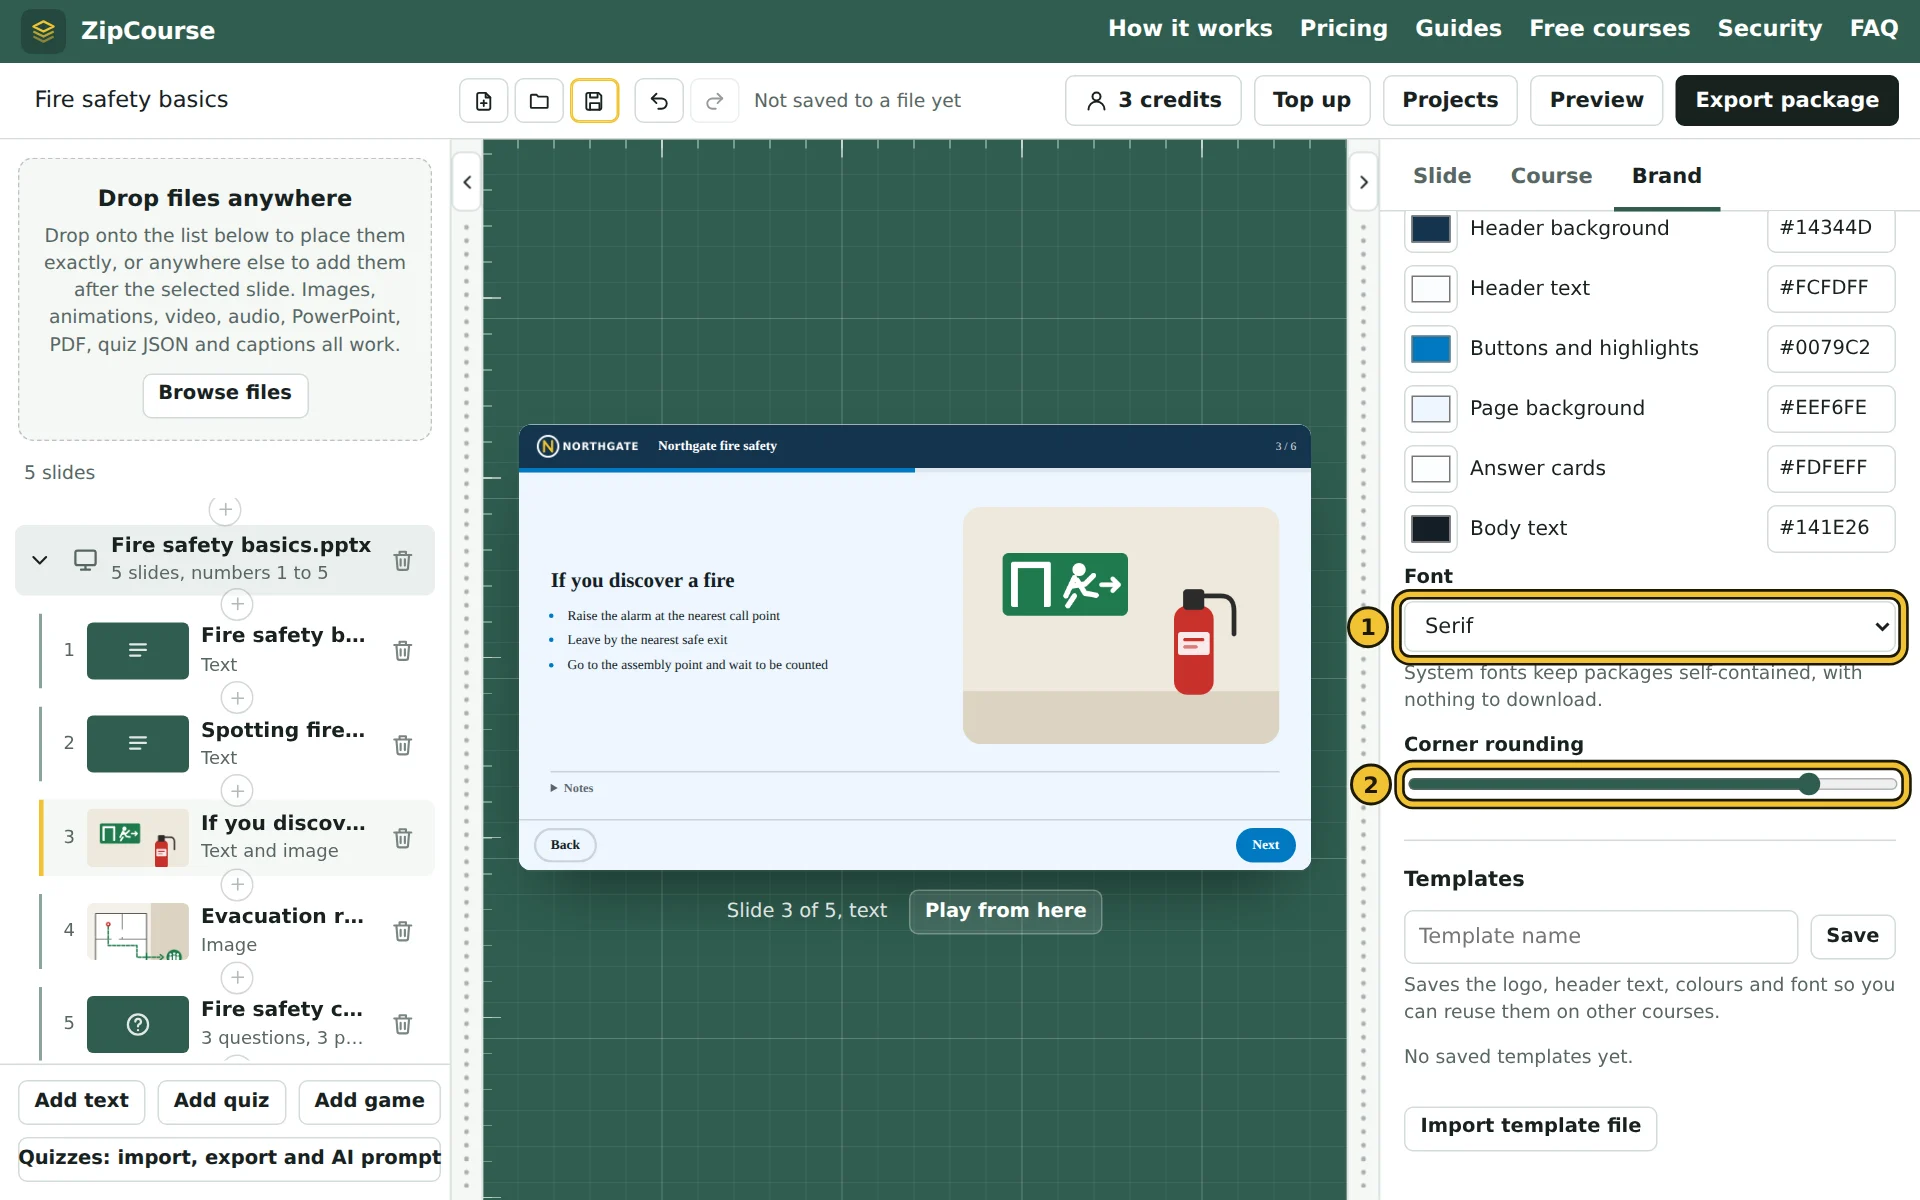
Task: Delete slide 3 If you discov...
Action: [x=403, y=837]
